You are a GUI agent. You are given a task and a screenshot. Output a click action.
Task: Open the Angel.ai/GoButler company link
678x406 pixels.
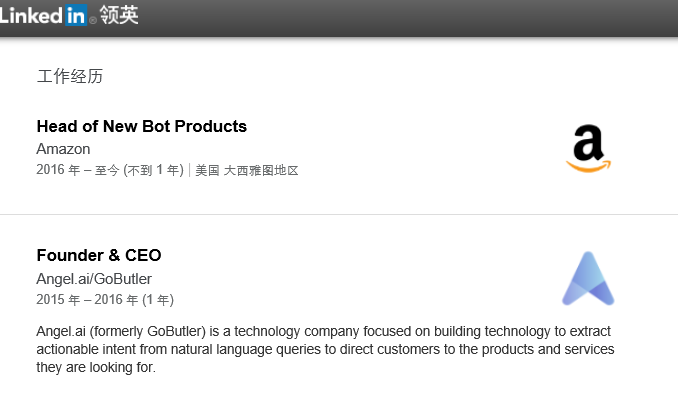click(94, 279)
